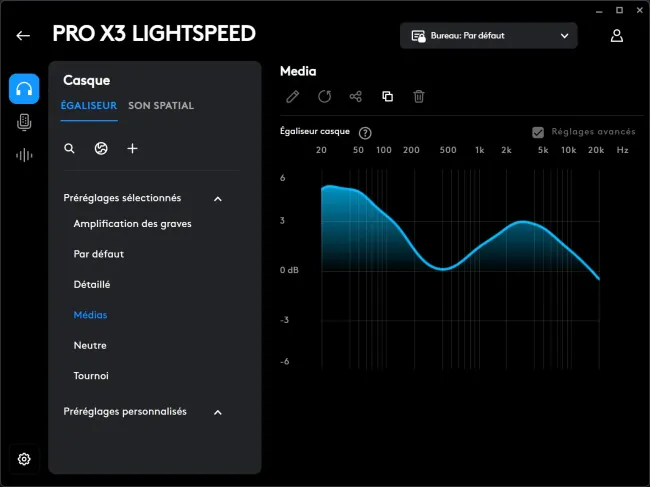This screenshot has height=487, width=650.
Task: Close the G HUB window
Action: click(640, 10)
